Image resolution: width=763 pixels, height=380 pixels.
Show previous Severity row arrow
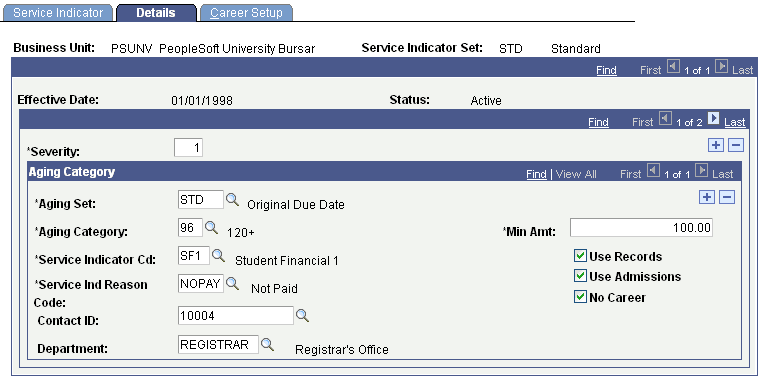click(665, 118)
